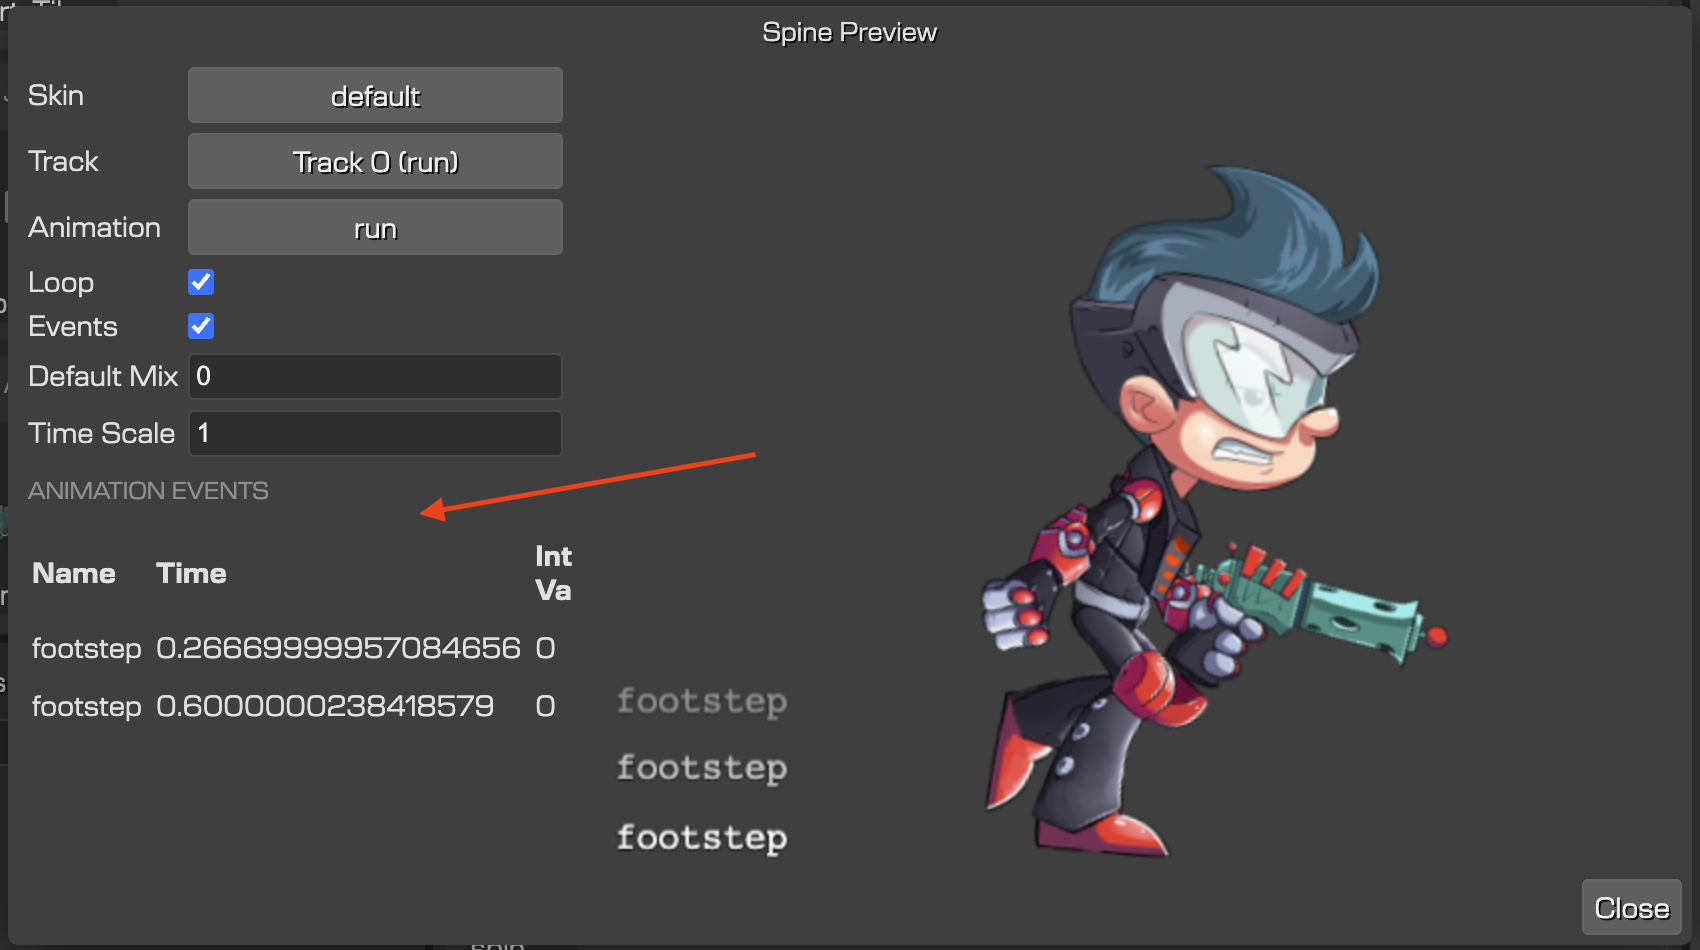Select the second footstep event name
The width and height of the screenshot is (1700, 950).
click(87, 707)
